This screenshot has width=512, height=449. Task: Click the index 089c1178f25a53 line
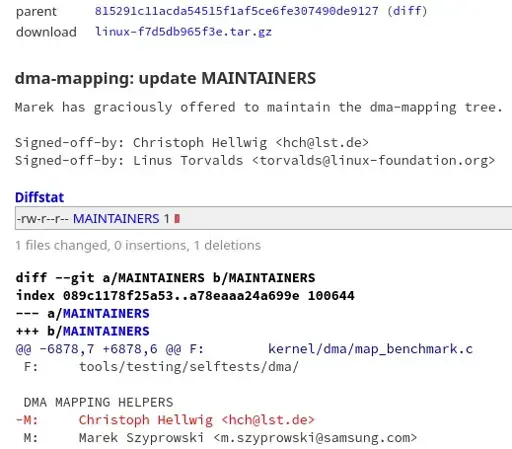[x=185, y=296]
